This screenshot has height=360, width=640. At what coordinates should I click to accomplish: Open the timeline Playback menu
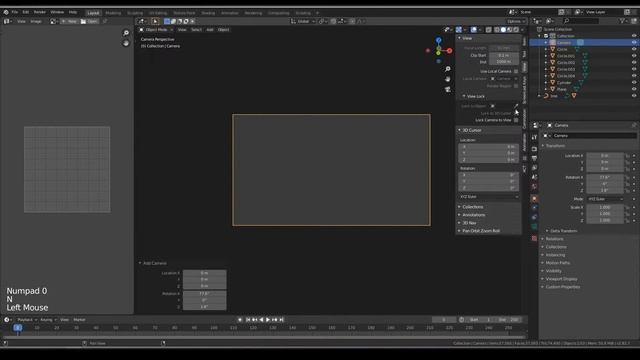click(x=26, y=320)
